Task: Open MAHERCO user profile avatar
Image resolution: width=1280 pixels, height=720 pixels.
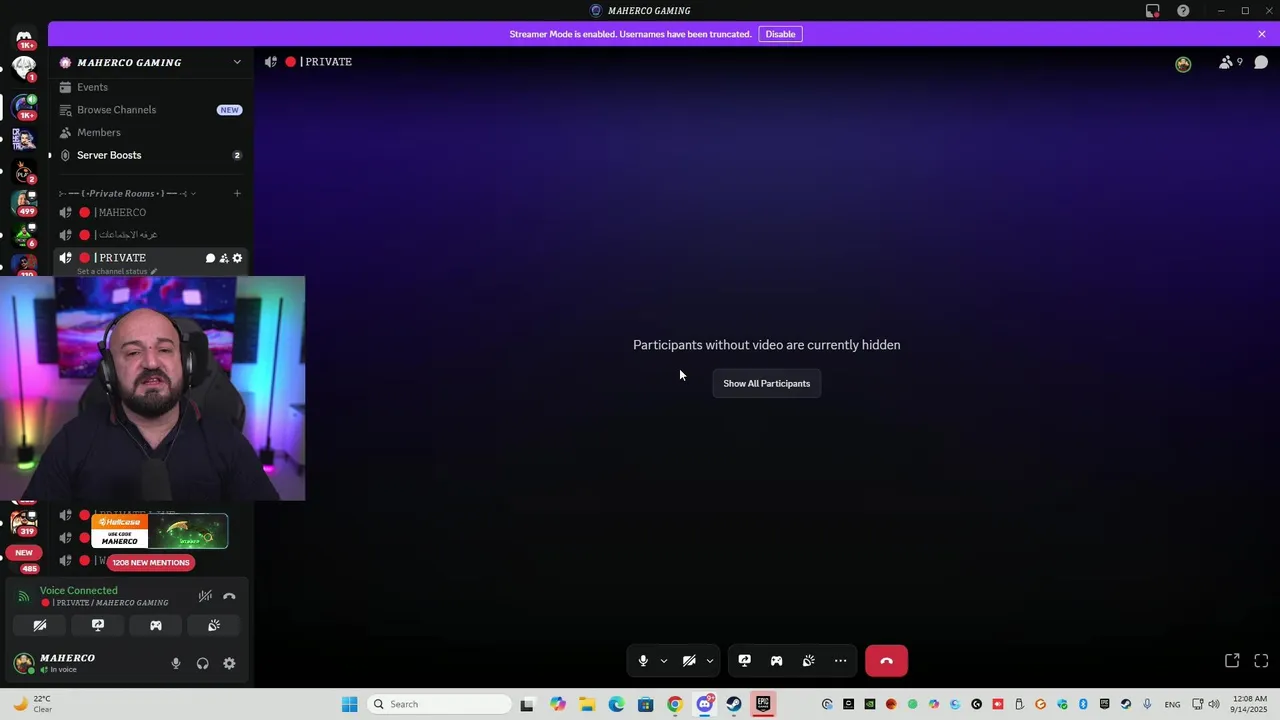Action: (x=24, y=663)
